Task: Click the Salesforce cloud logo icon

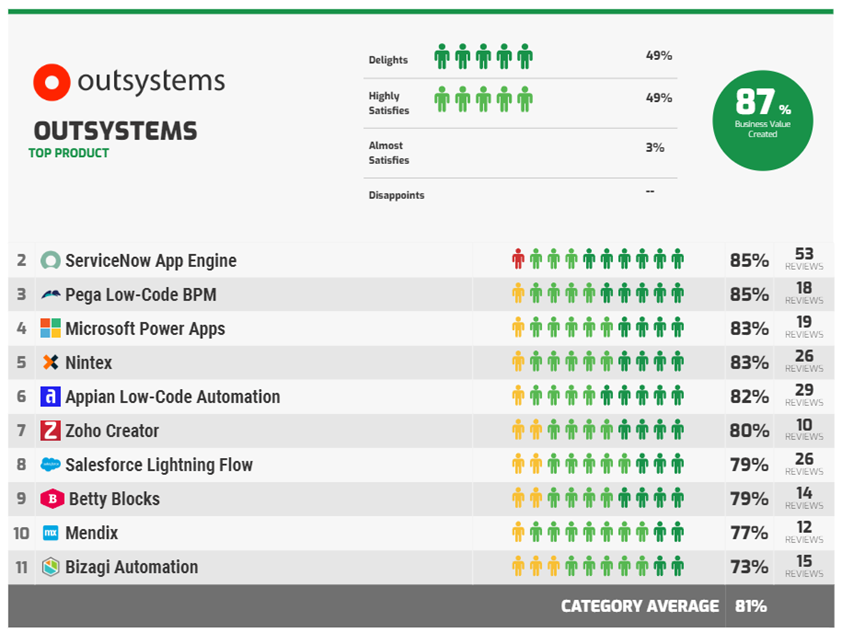Action: coord(50,465)
